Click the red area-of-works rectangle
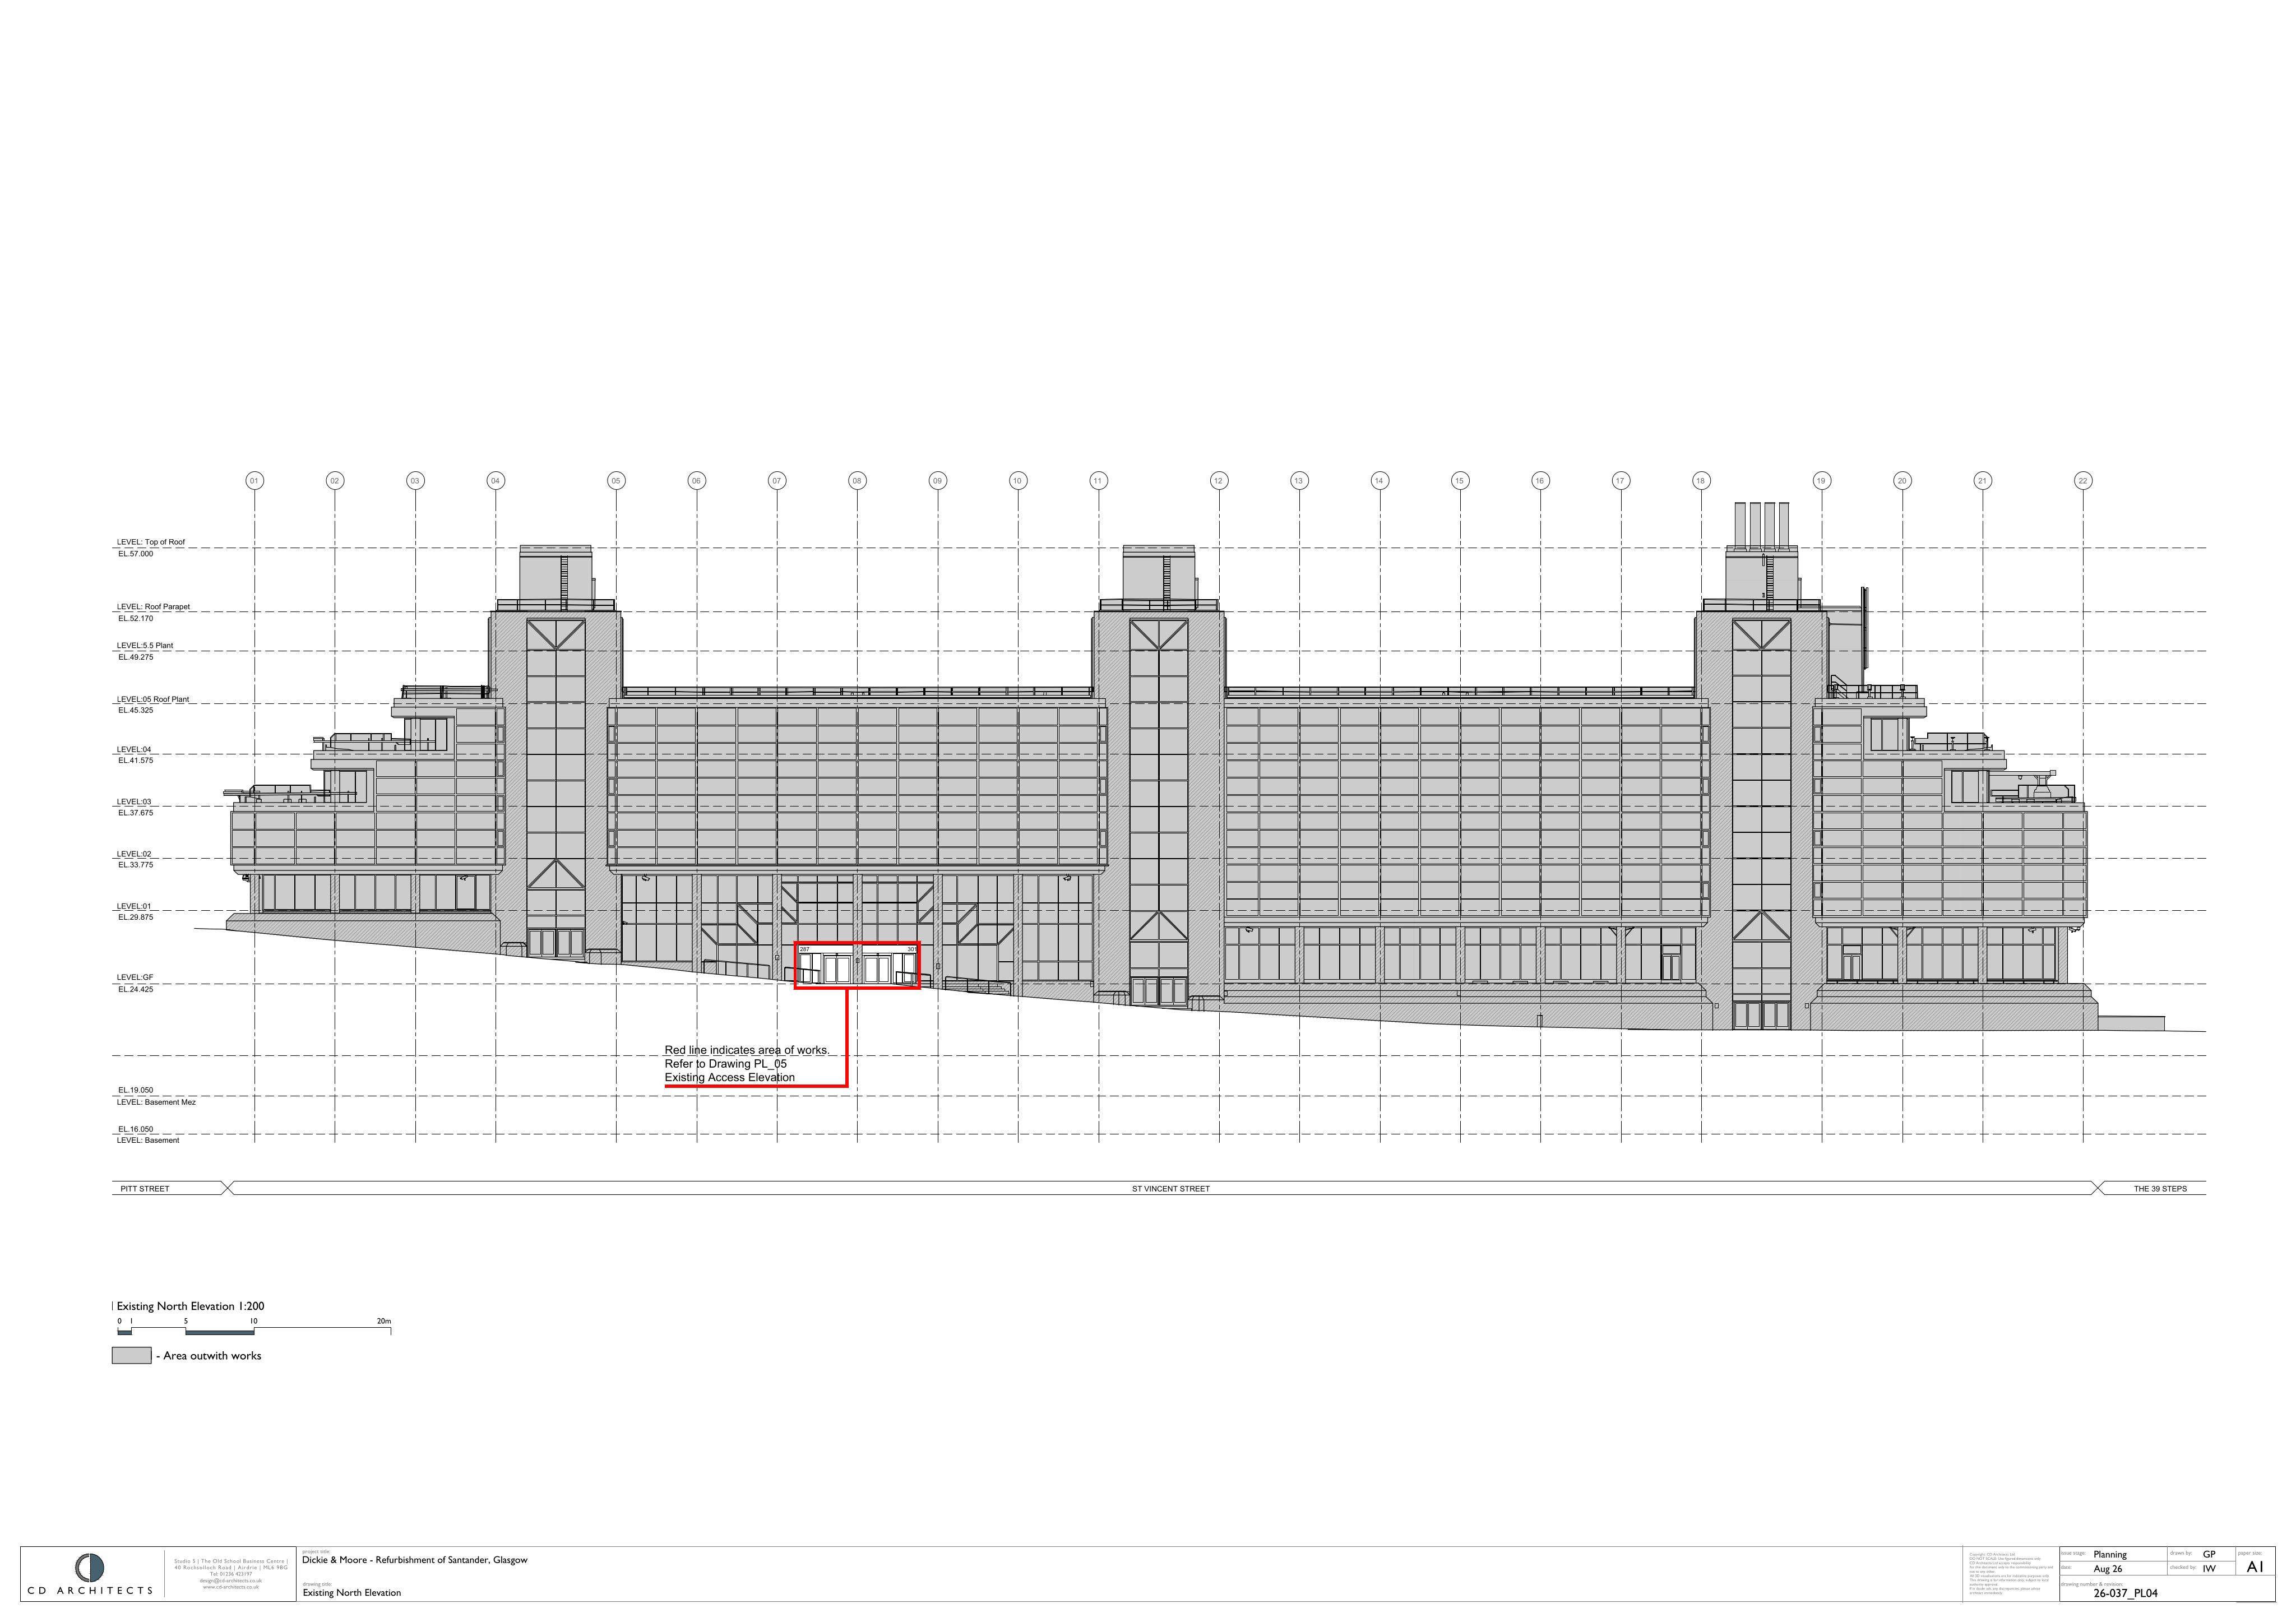Image resolution: width=2296 pixels, height=1622 pixels. click(x=857, y=966)
